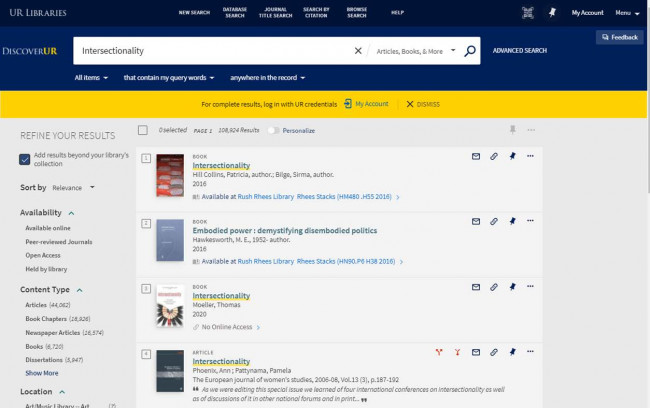
Task: Click the Advanced Search link
Action: coord(519,50)
